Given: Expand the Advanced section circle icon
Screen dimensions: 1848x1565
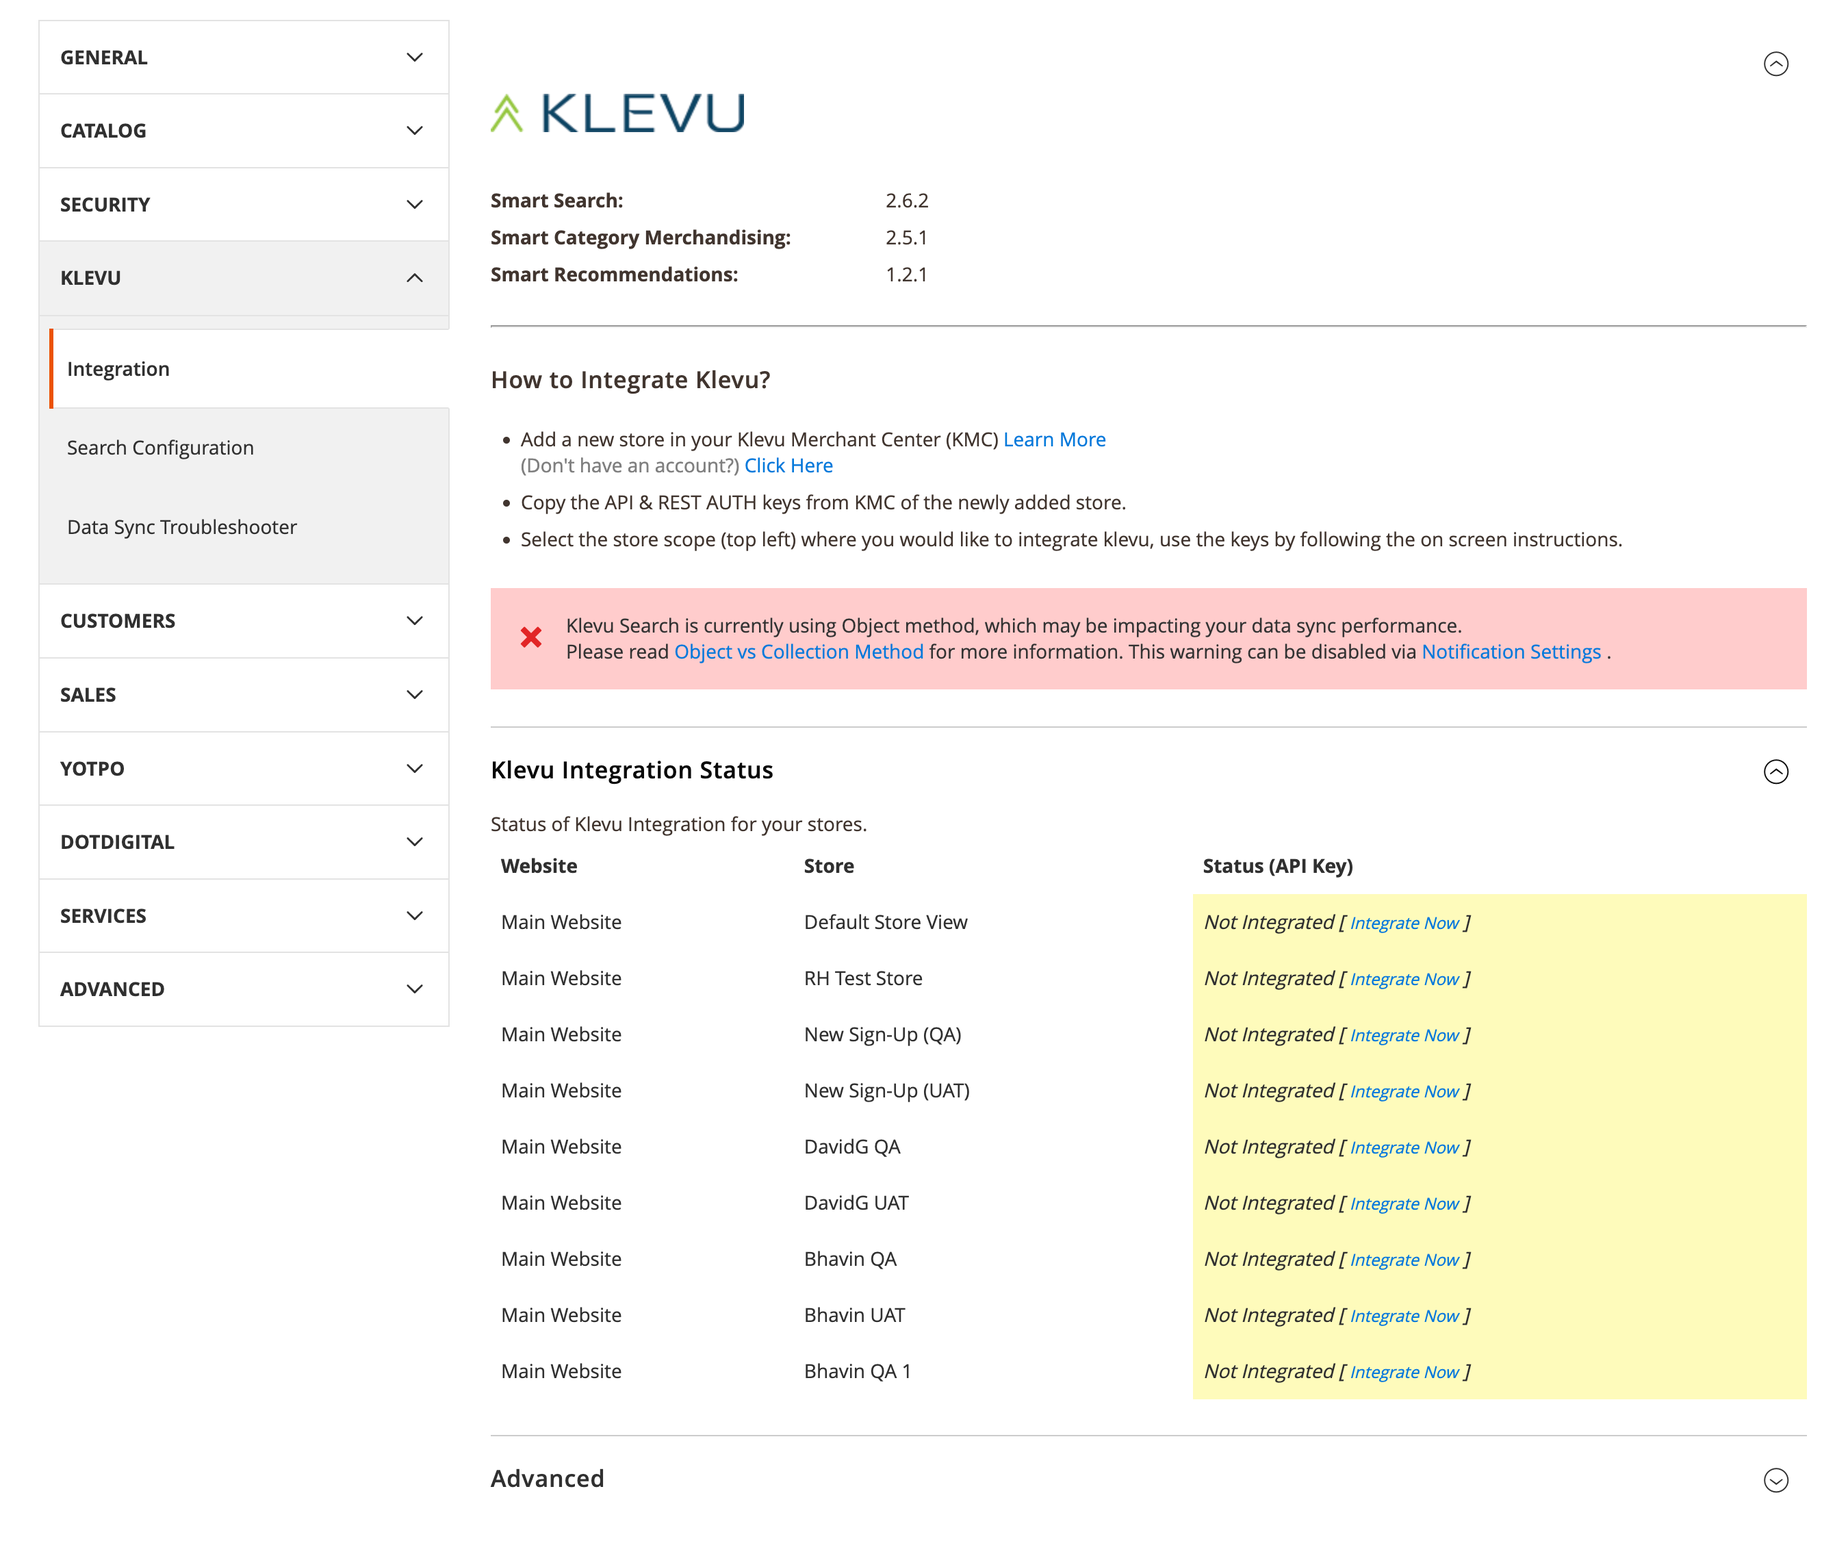Looking at the screenshot, I should point(1775,1479).
